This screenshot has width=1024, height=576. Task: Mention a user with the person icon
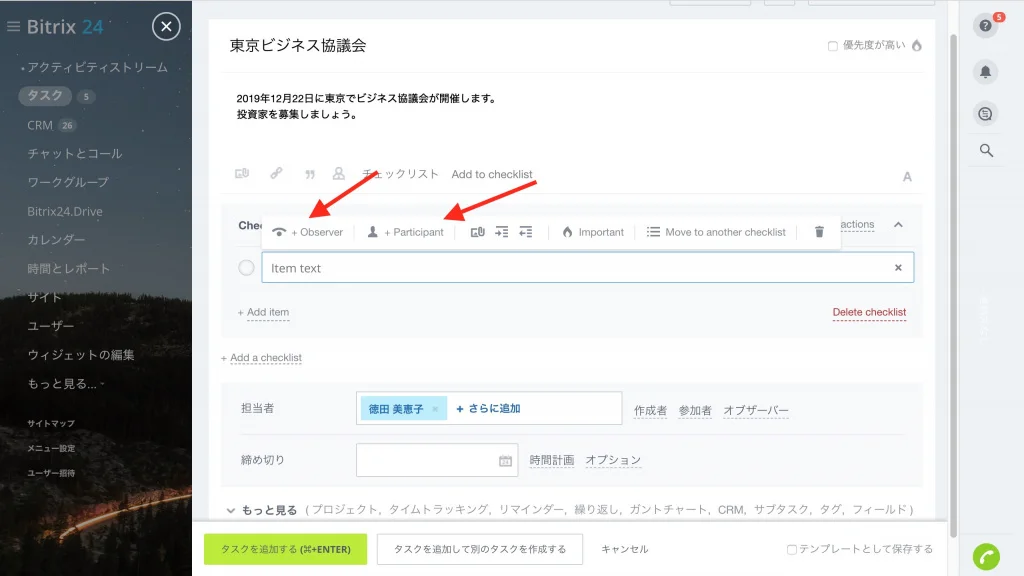coord(338,173)
